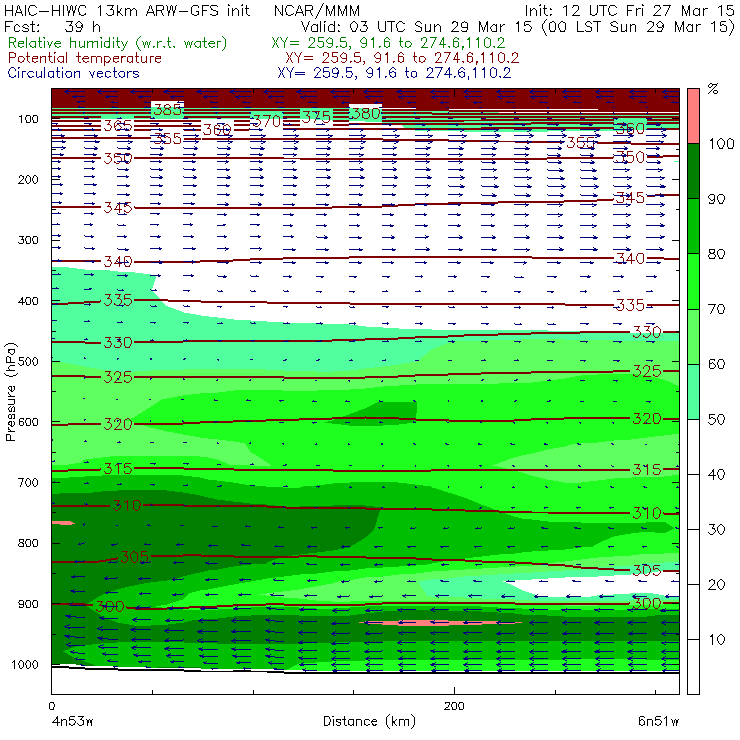Click the '300' pressure axis tick label

[x=28, y=240]
